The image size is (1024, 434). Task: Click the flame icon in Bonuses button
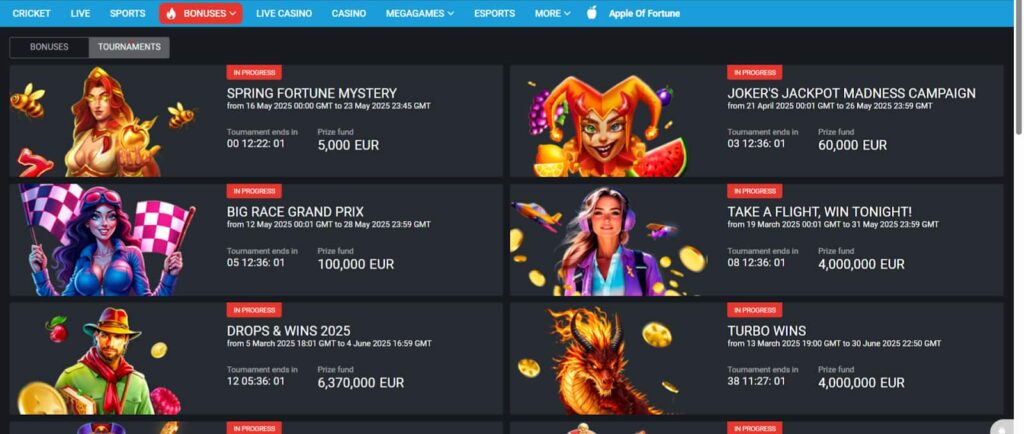point(171,14)
